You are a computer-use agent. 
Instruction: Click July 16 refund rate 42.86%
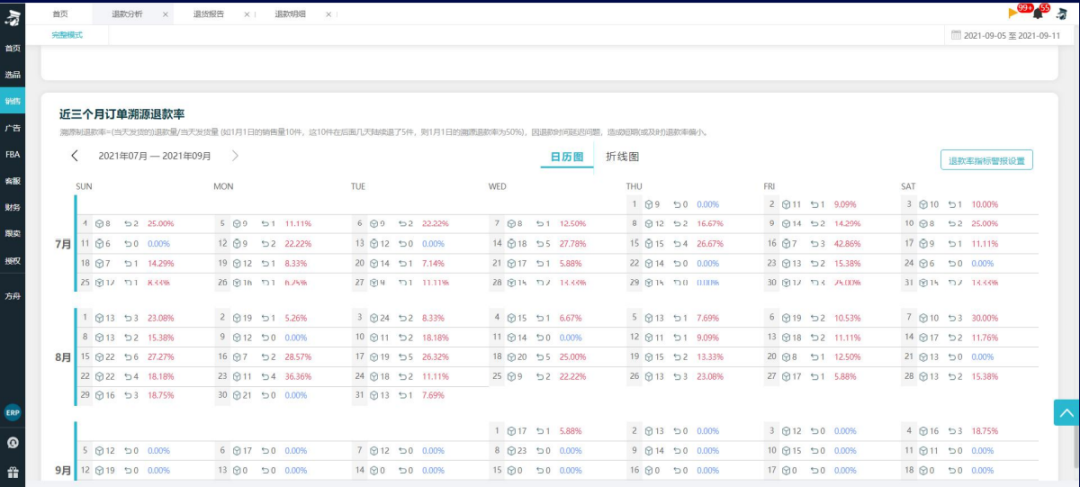(x=849, y=243)
